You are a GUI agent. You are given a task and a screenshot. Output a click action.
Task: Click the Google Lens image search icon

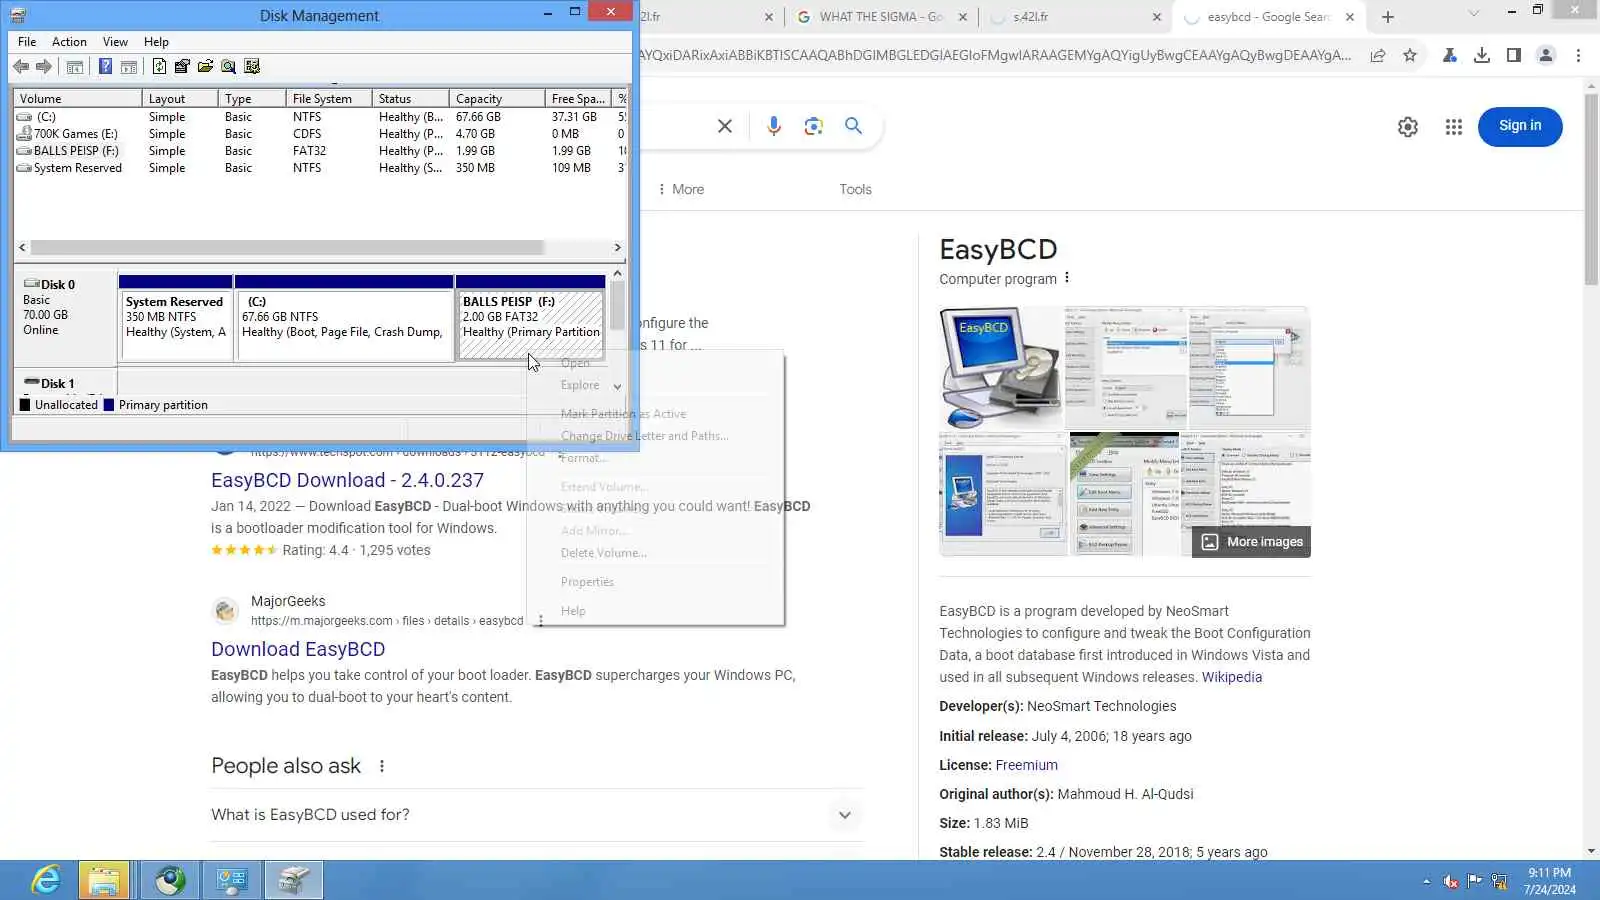(x=813, y=126)
